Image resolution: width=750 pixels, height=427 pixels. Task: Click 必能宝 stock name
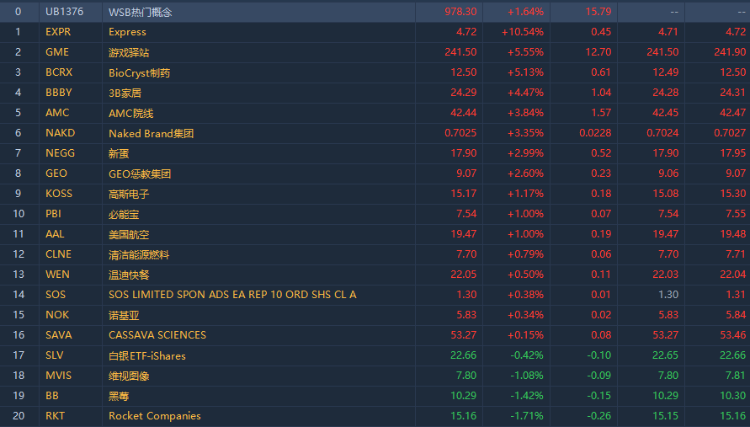[x=123, y=214]
